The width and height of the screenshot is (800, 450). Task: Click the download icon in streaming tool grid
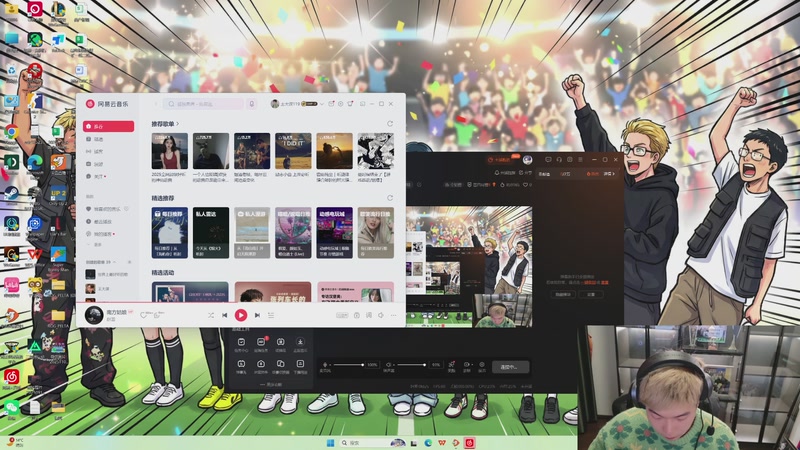click(x=301, y=342)
